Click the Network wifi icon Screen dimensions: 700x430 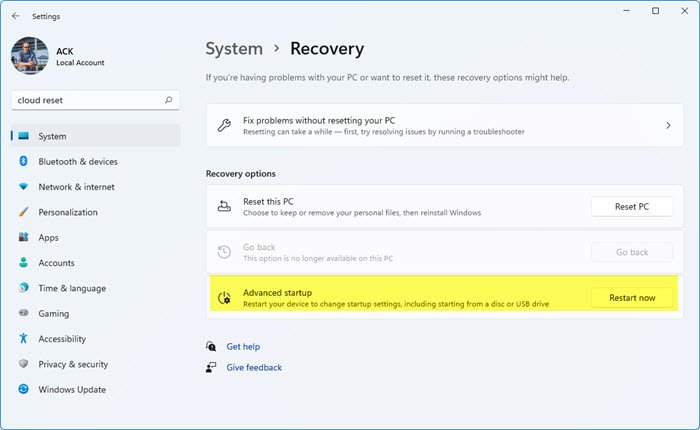[x=24, y=187]
